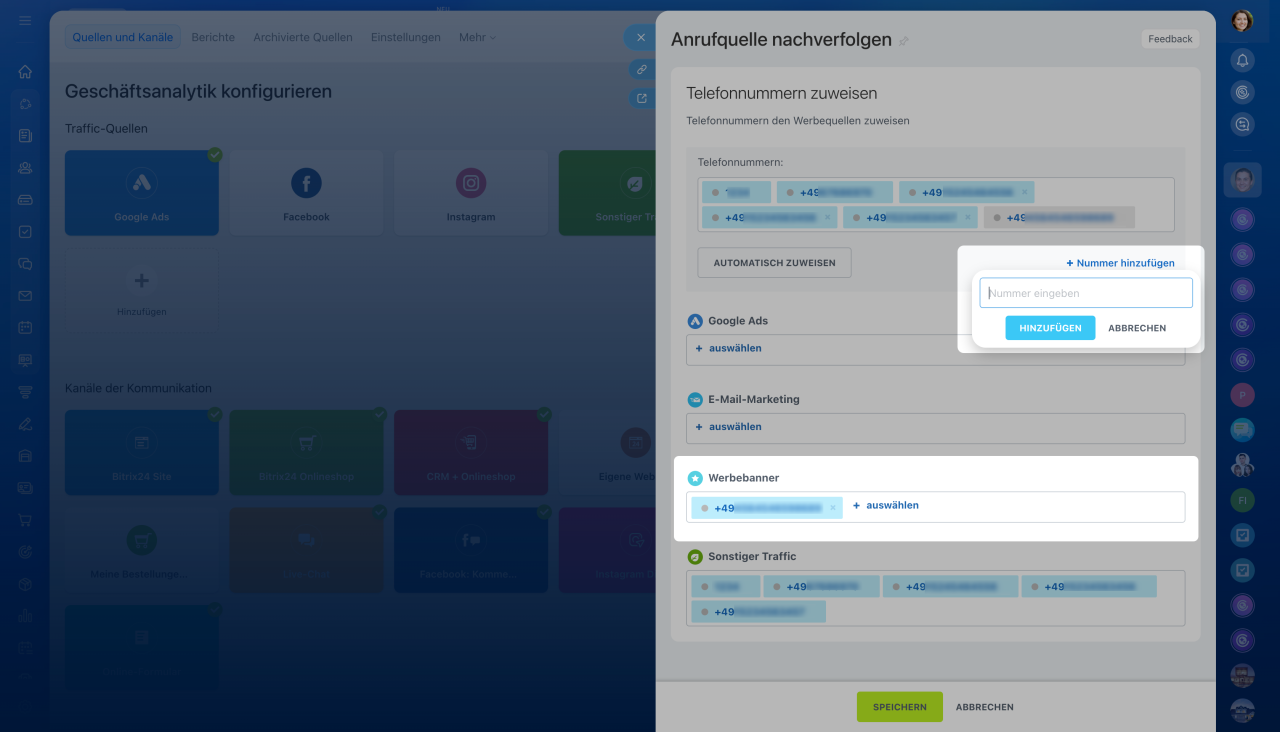Screen dimensions: 1280x732
Task: Open the "FI" avatar in right bar
Action: click(1243, 500)
